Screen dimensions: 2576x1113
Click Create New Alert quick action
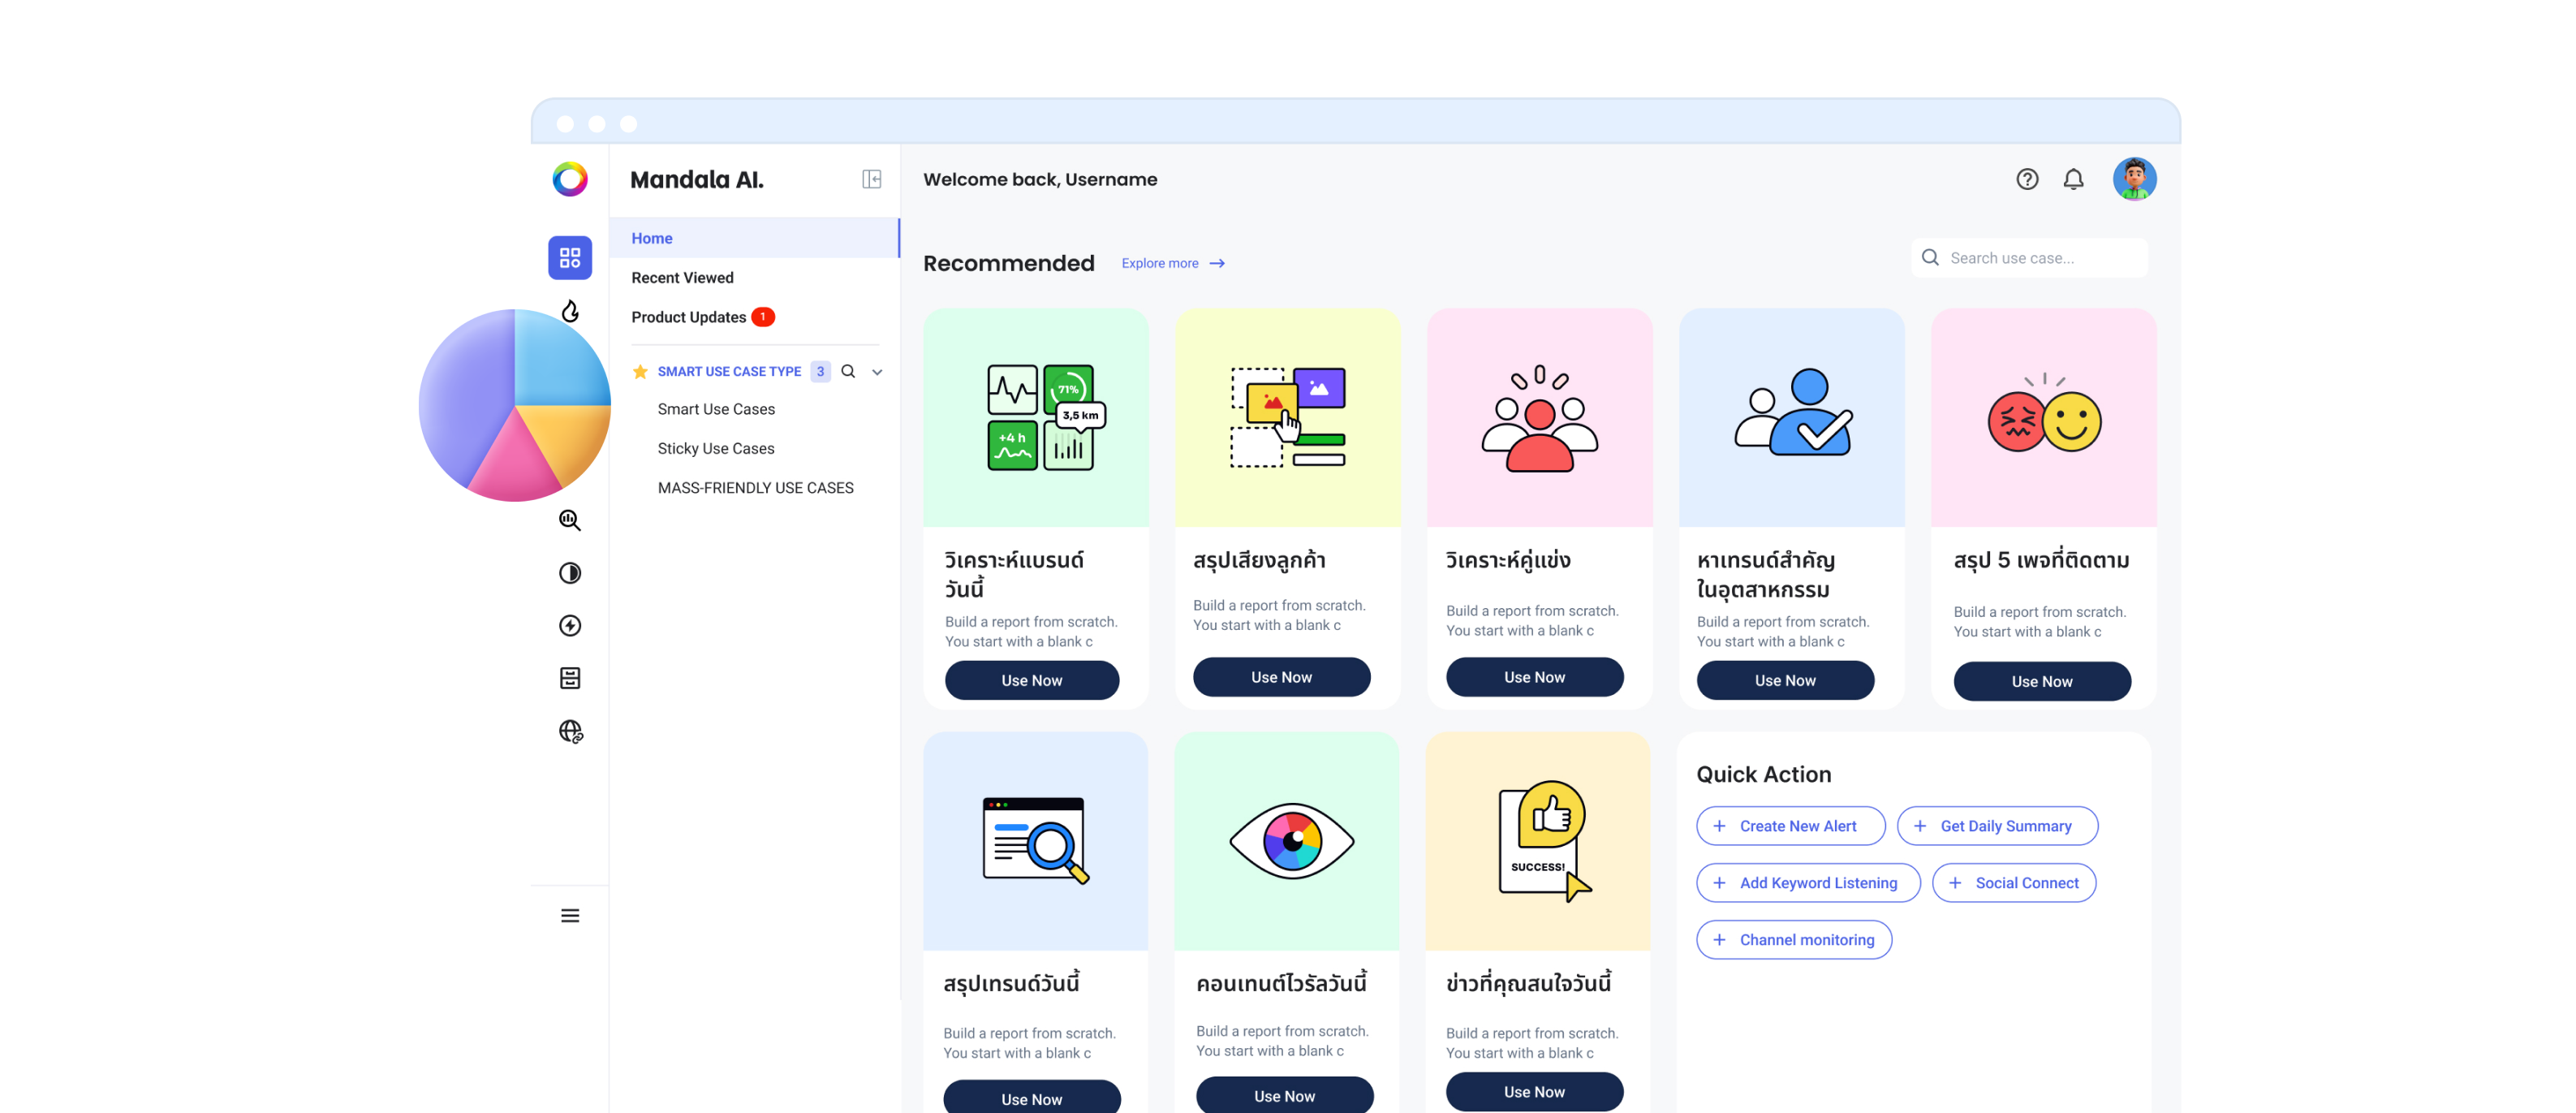(x=1790, y=826)
